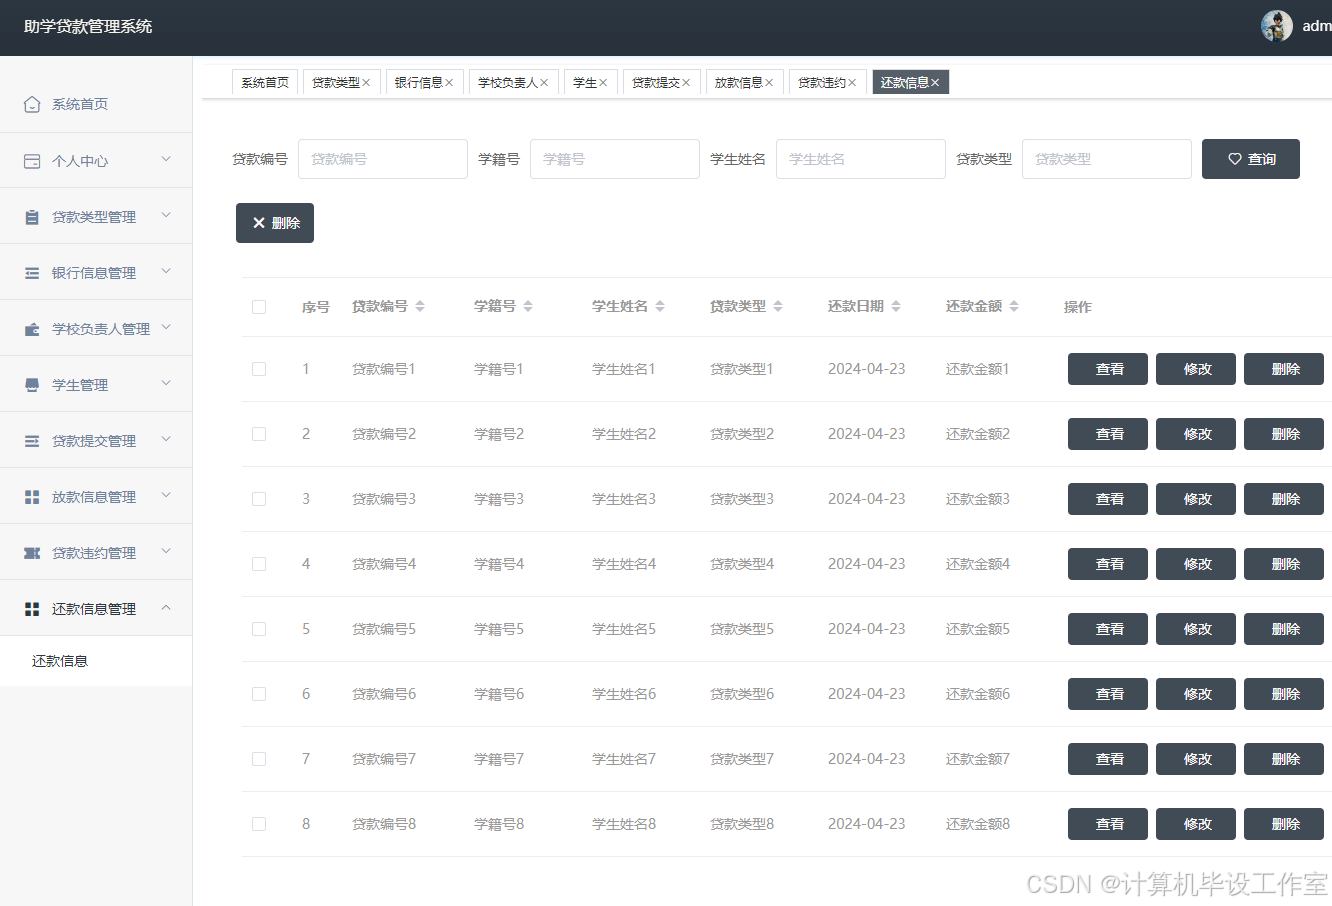Click the admin user avatar
This screenshot has width=1332, height=906.
point(1277,26)
